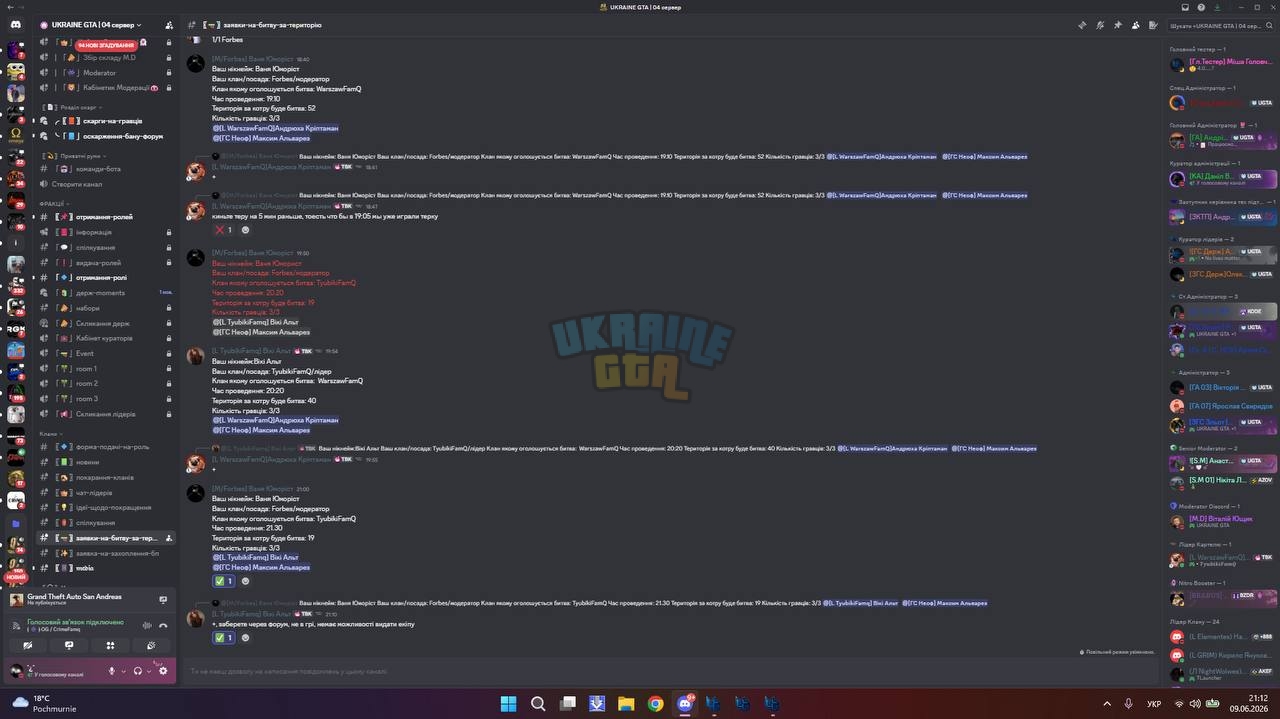
Task: Open the Threads icon in channel header
Action: (1082, 25)
